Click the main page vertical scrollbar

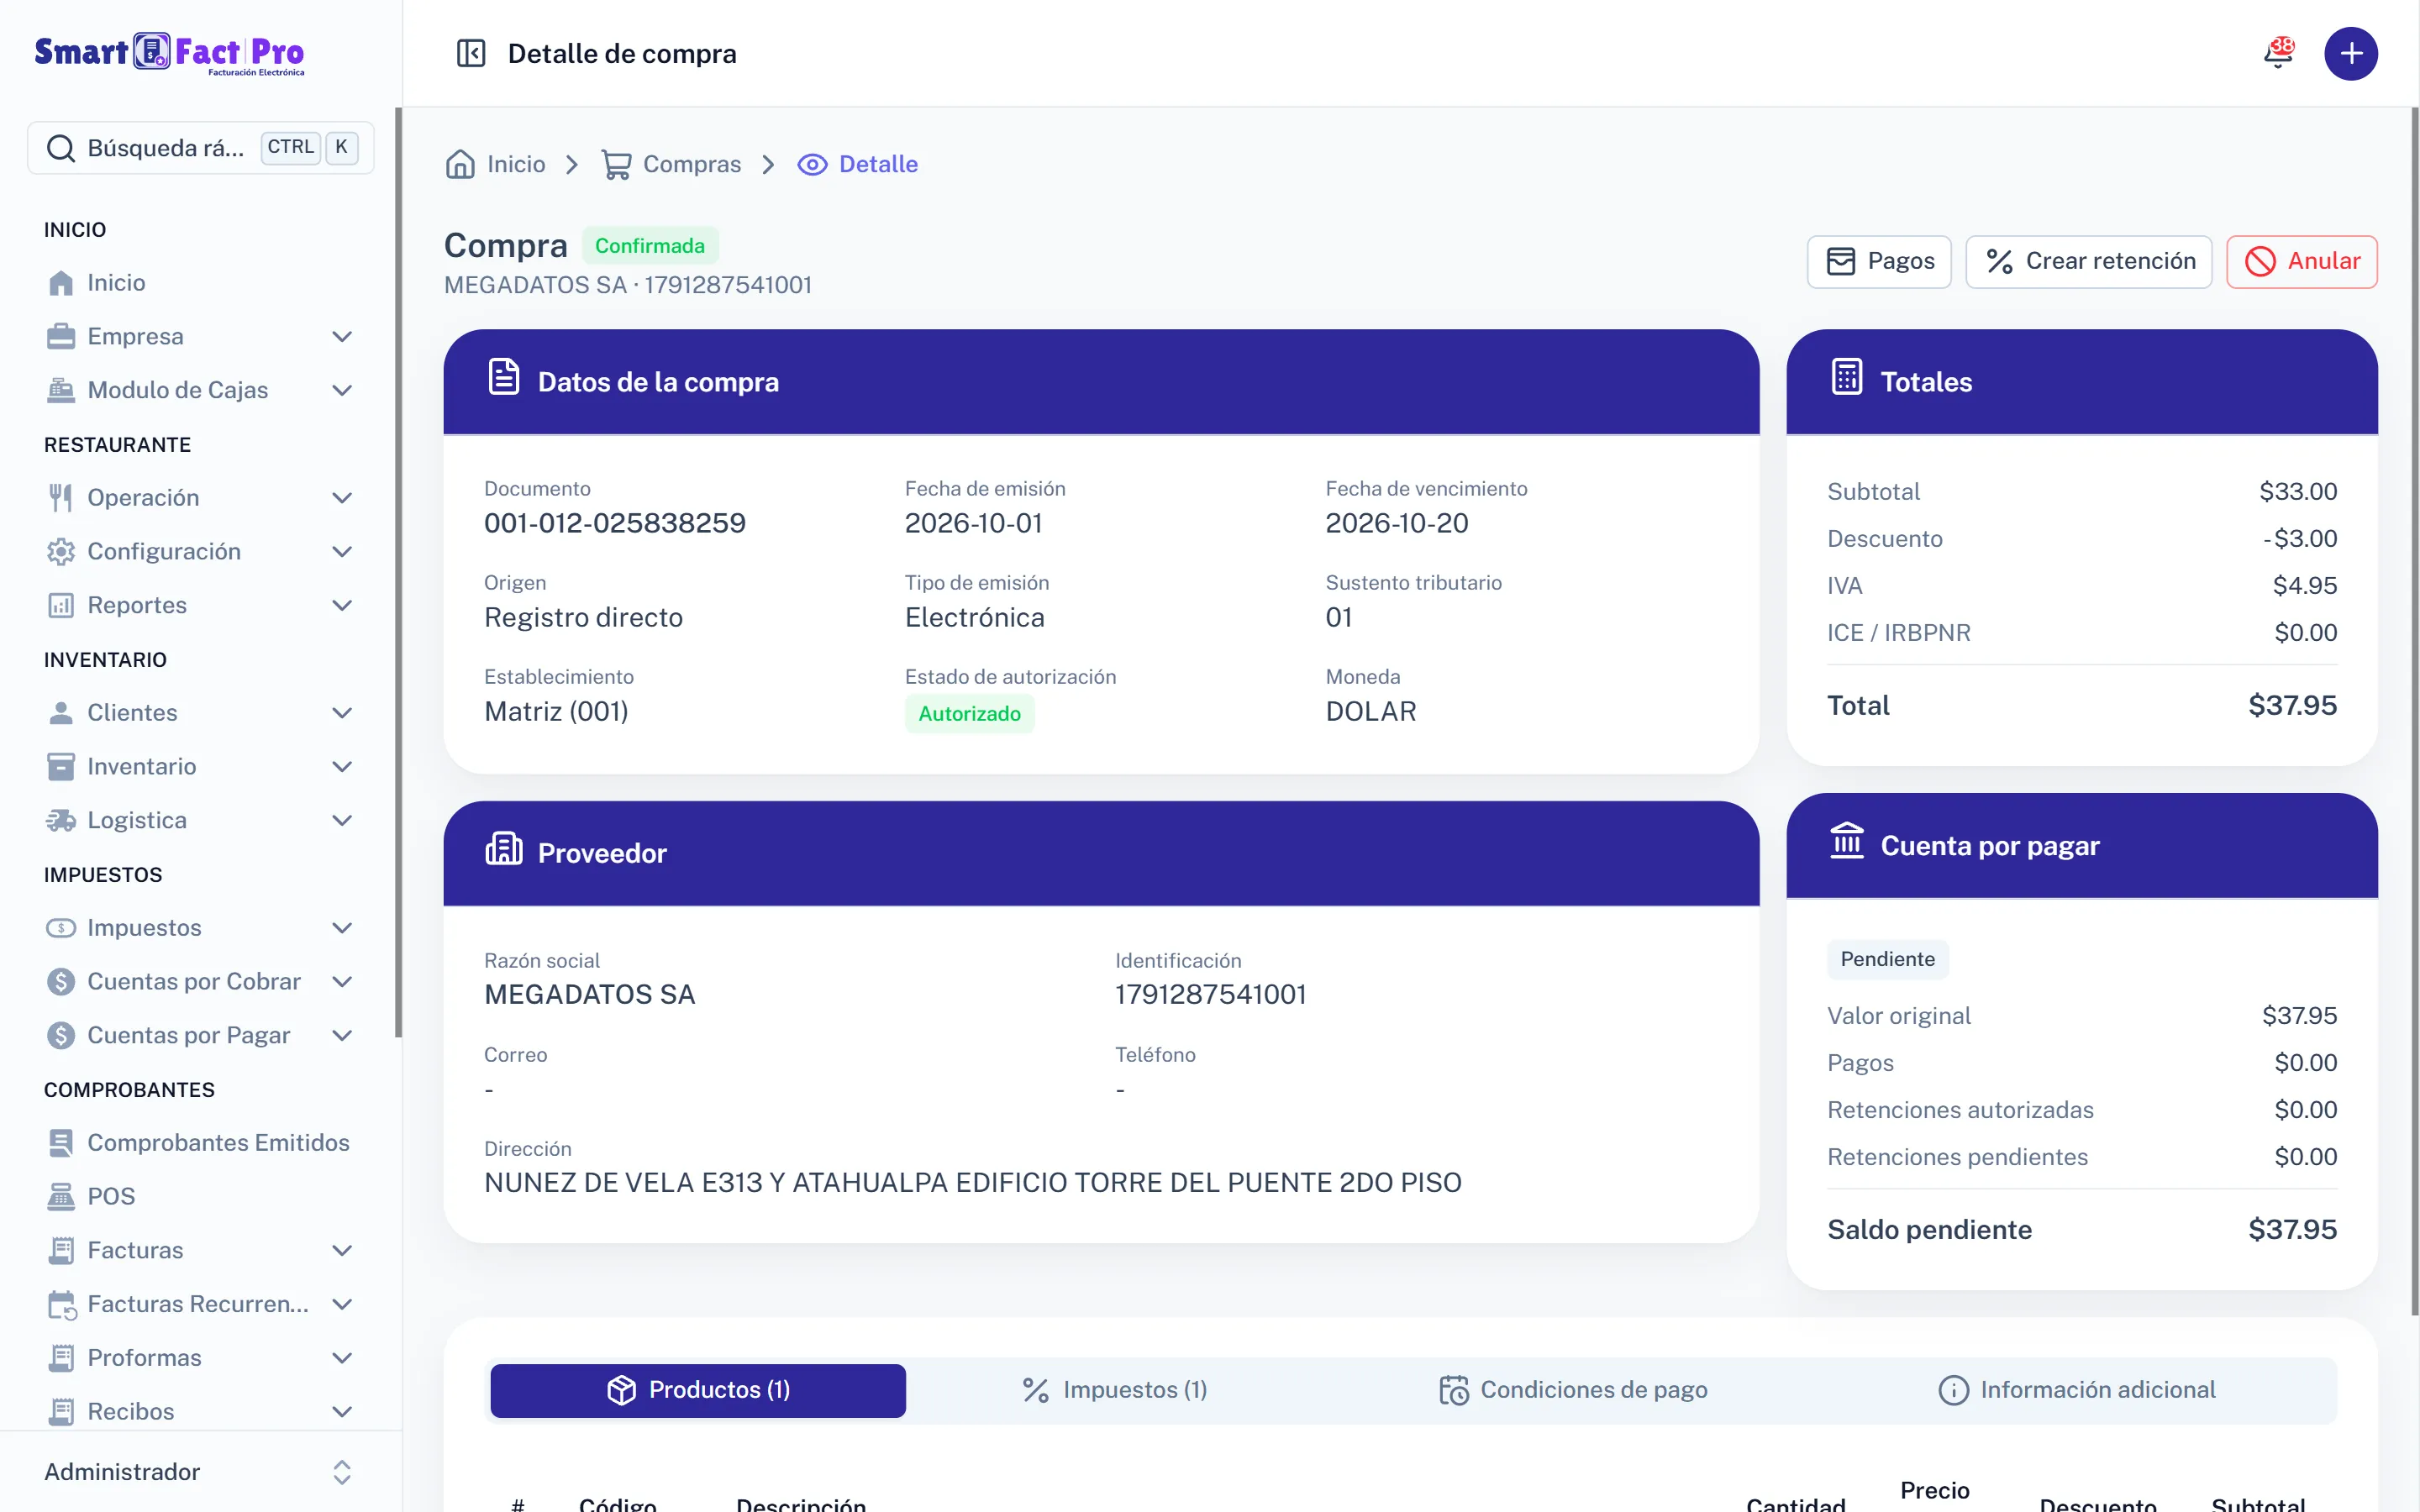tap(2414, 712)
